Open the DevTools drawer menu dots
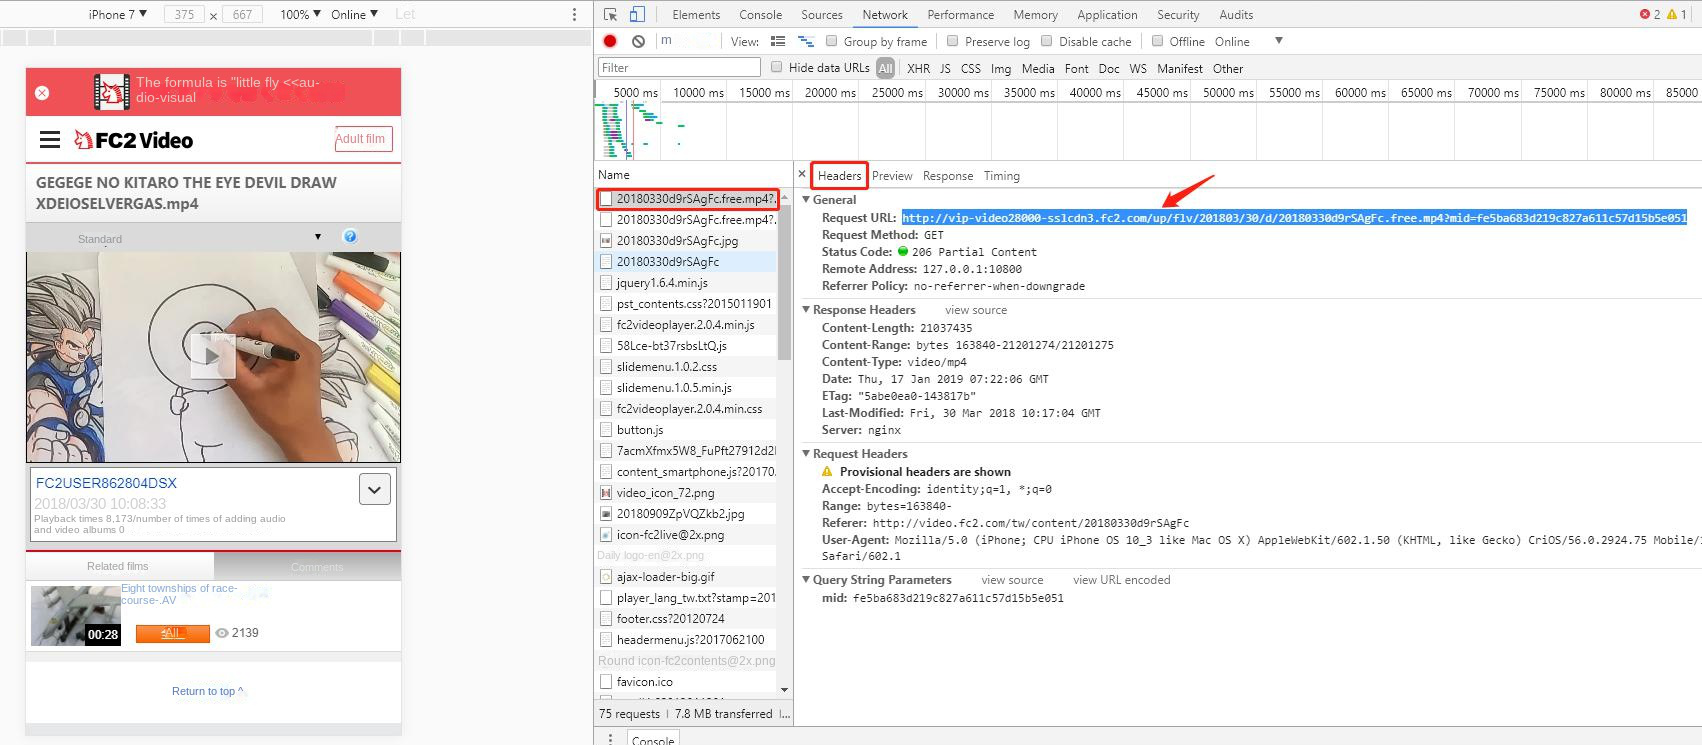The width and height of the screenshot is (1702, 745). point(610,738)
